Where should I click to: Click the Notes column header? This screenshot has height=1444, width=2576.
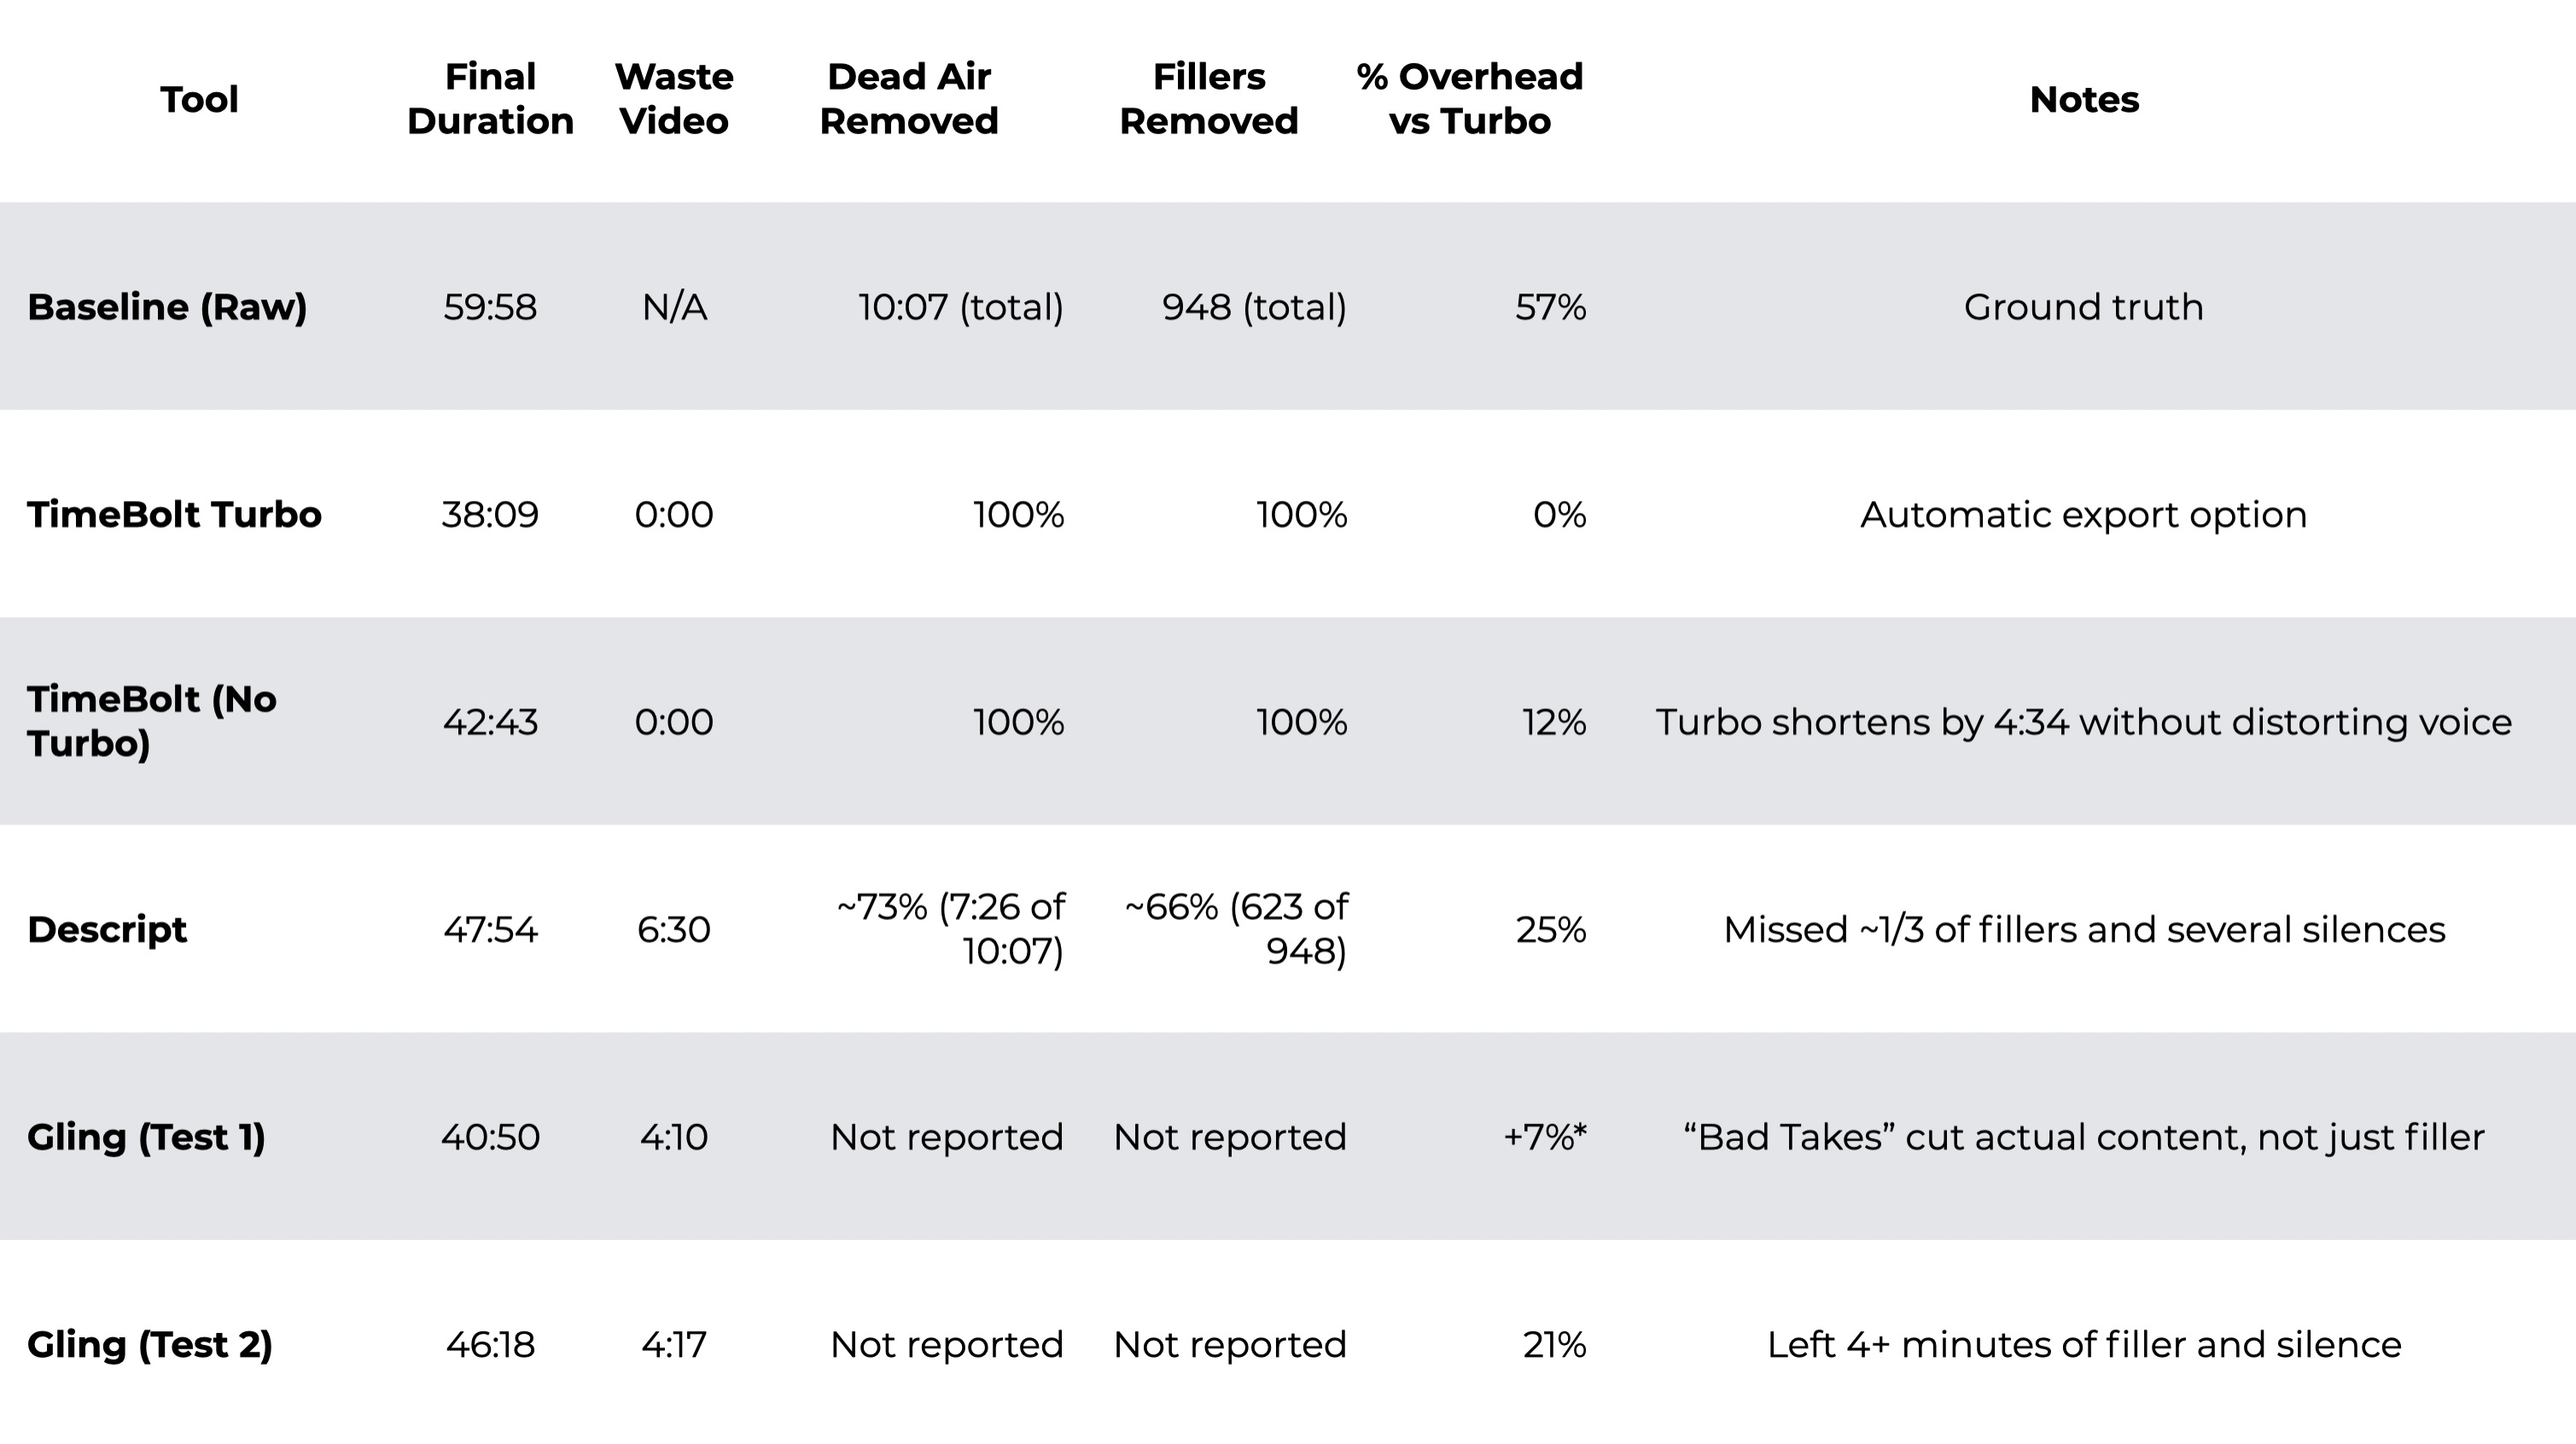click(x=2084, y=99)
